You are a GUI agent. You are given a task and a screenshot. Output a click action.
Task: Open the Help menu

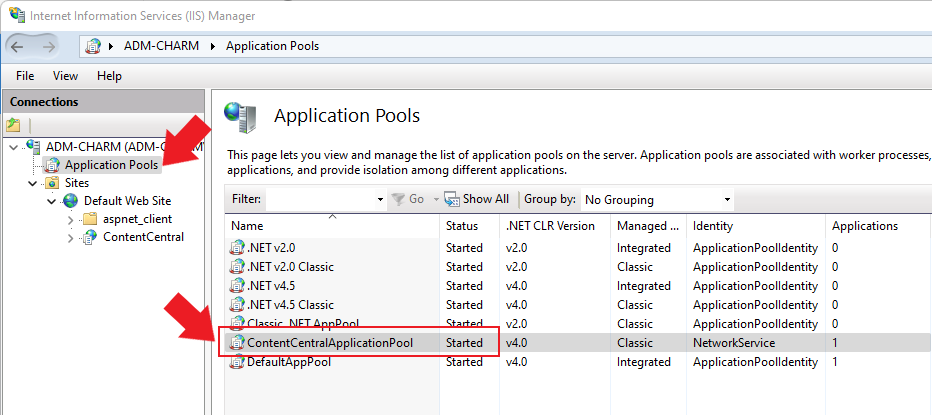pos(109,76)
